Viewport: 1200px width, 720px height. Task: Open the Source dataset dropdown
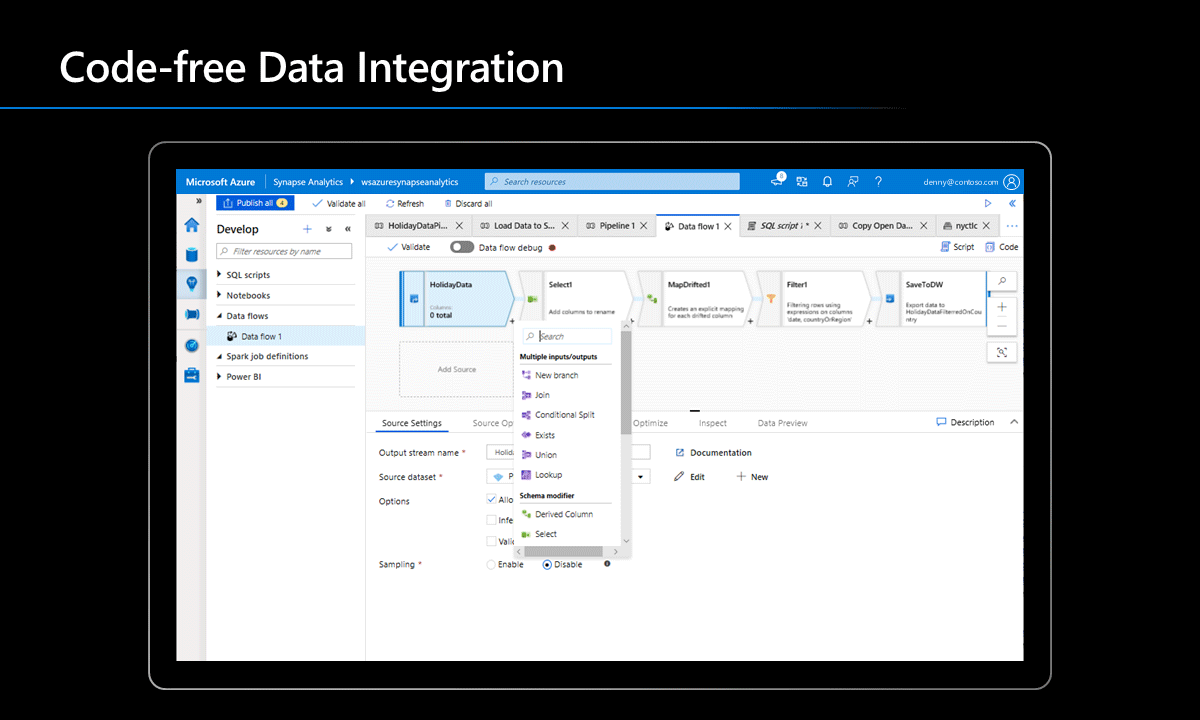coord(638,476)
